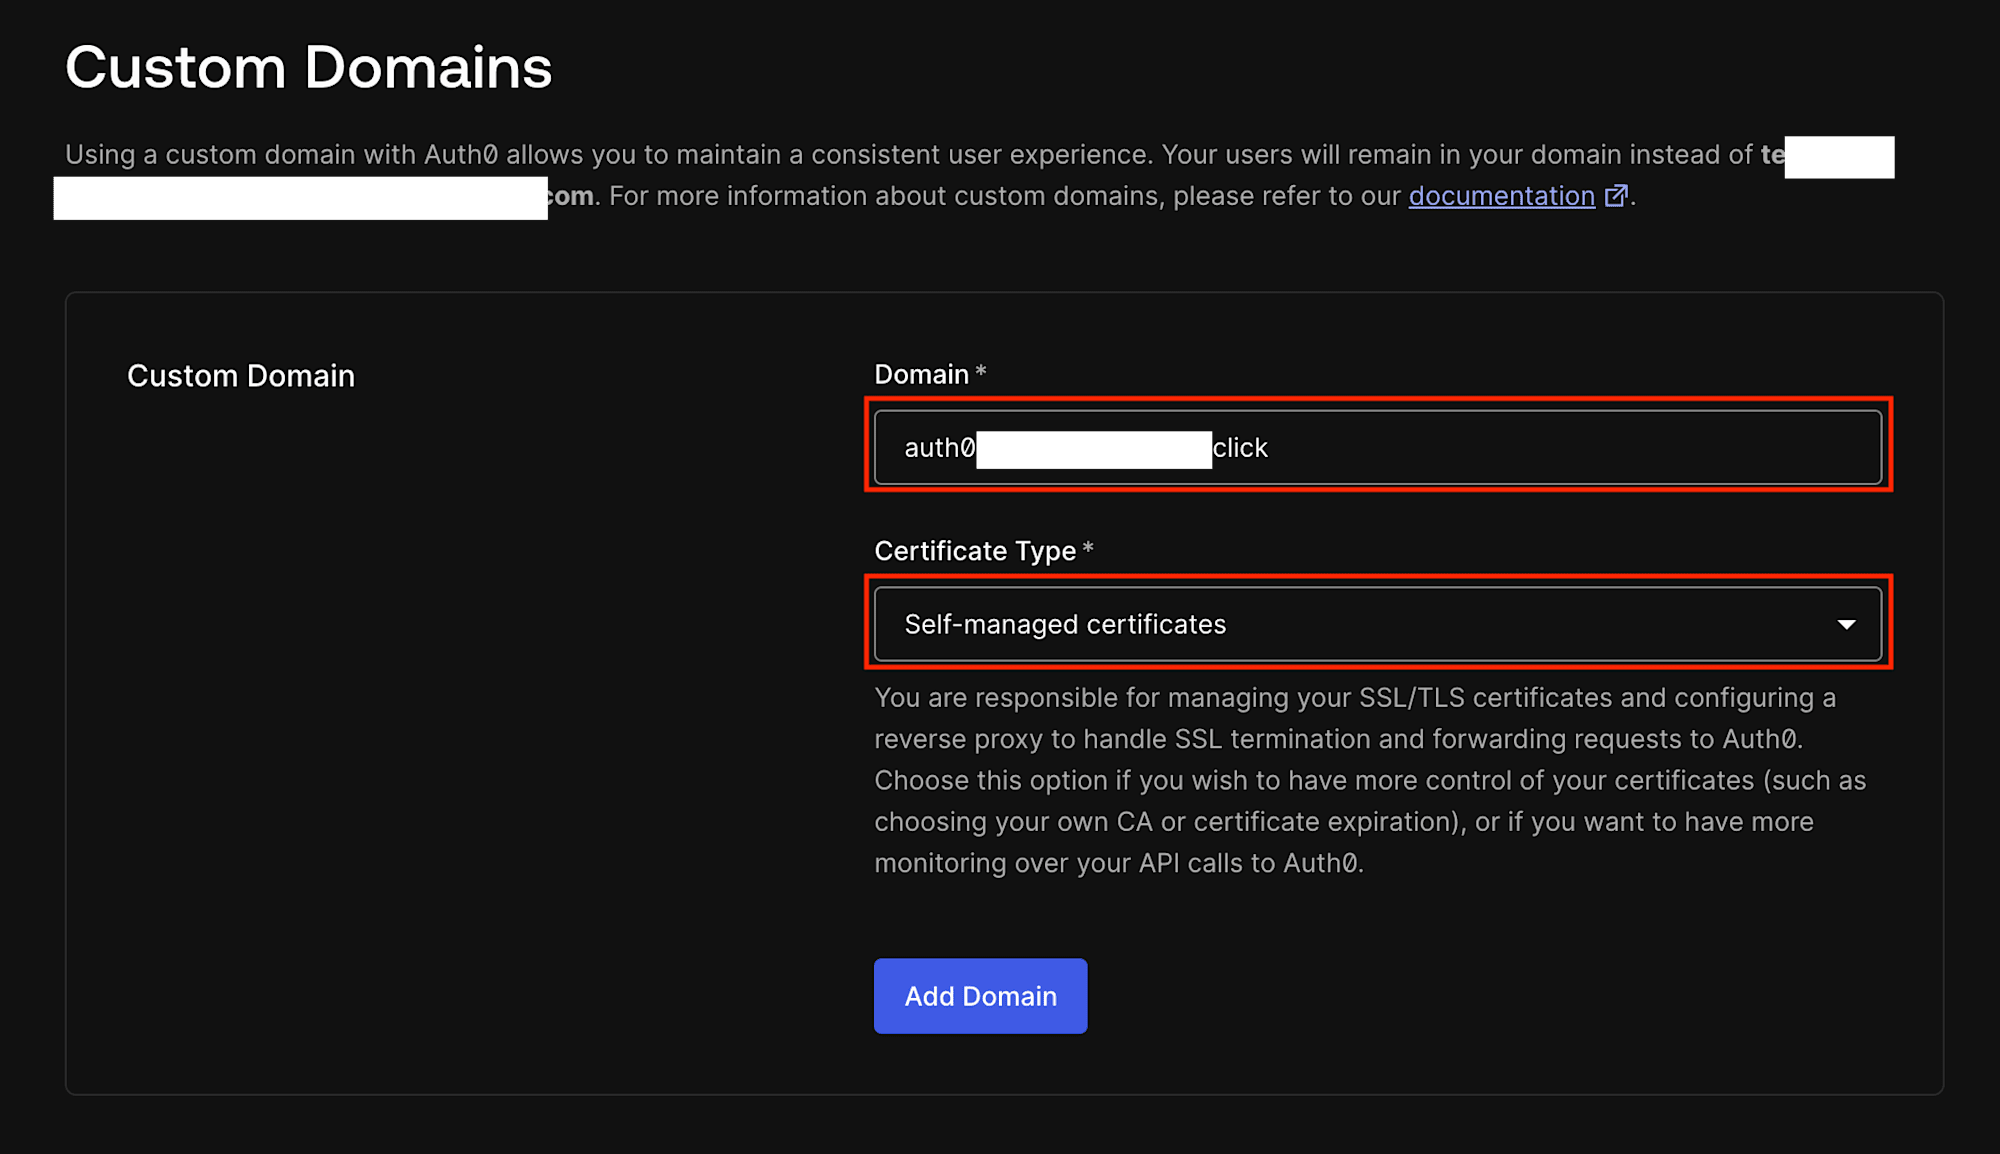Viewport: 2000px width, 1154px height.
Task: Click the dropdown arrow for Self-managed certificates
Action: [1846, 624]
